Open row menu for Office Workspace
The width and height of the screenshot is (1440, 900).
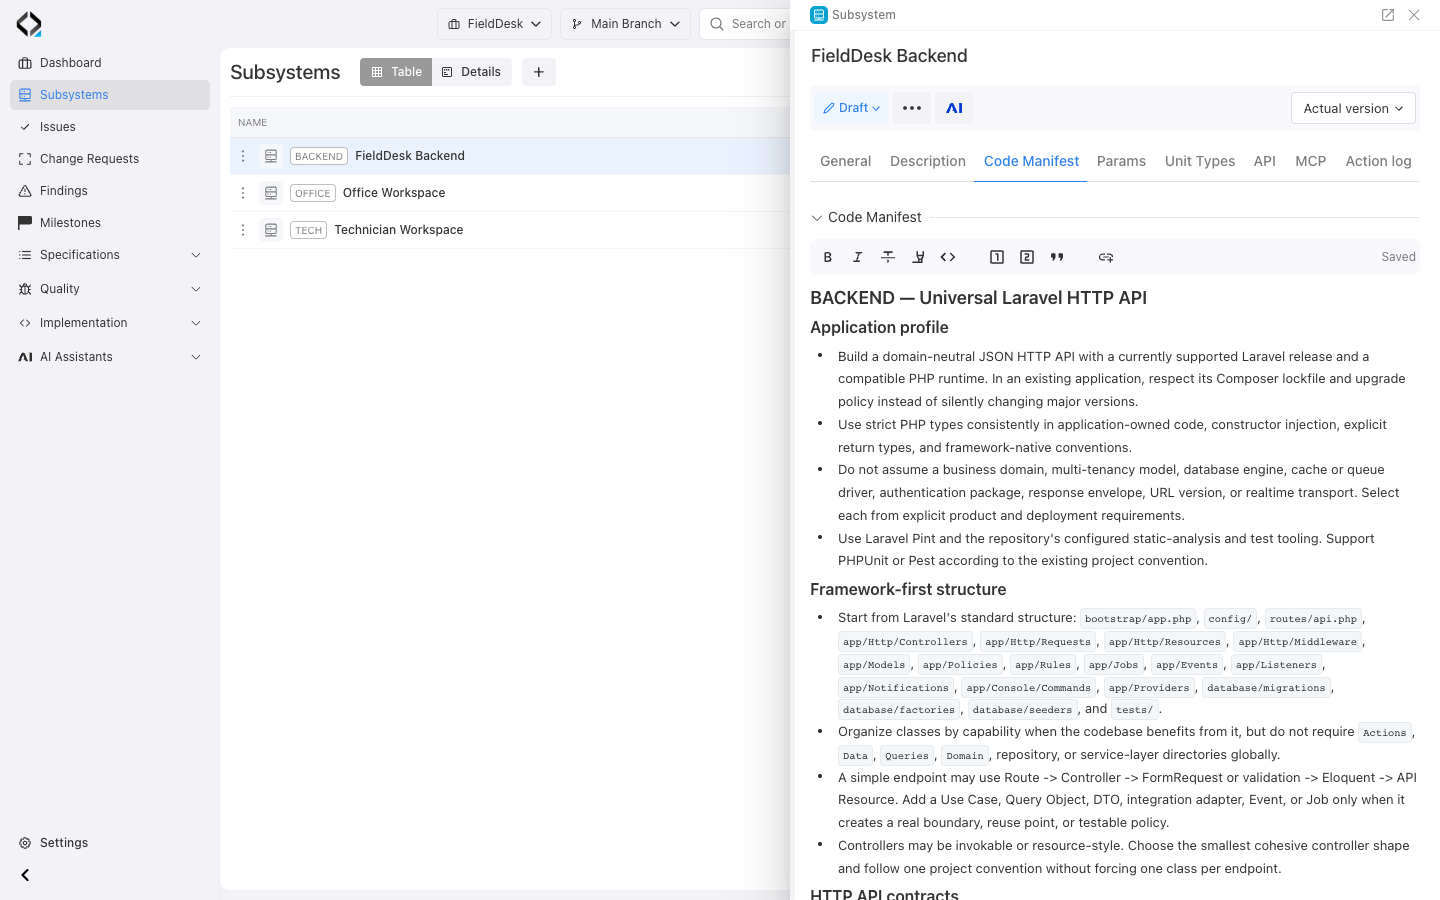coord(243,193)
